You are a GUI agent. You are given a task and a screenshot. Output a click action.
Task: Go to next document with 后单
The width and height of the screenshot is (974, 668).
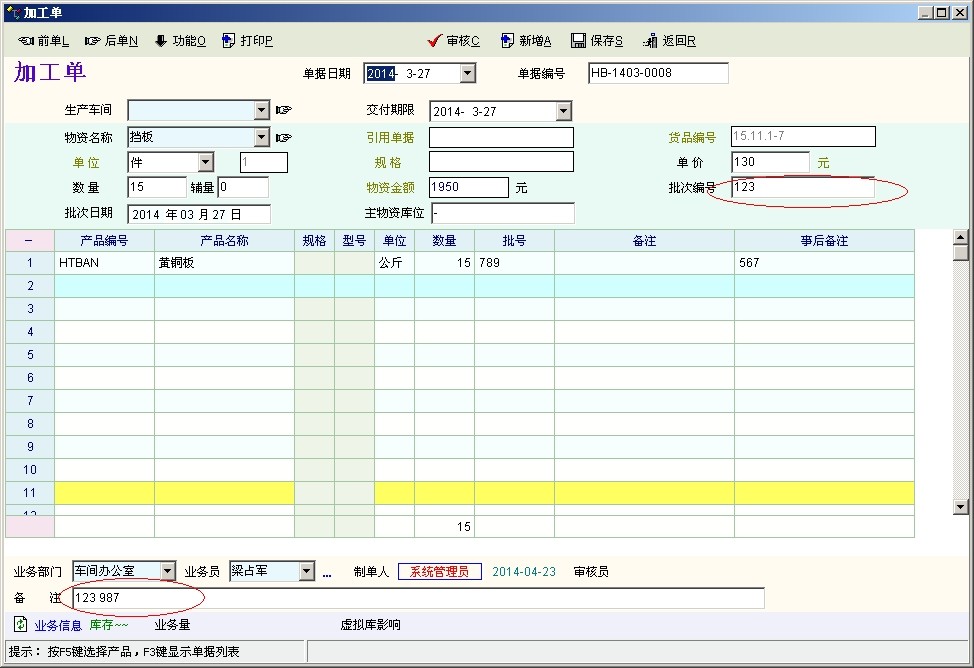click(111, 41)
